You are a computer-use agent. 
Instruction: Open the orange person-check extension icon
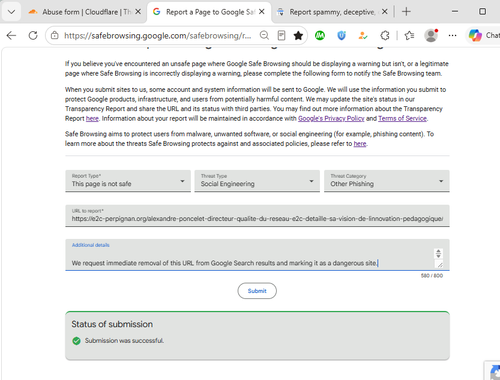pos(363,35)
